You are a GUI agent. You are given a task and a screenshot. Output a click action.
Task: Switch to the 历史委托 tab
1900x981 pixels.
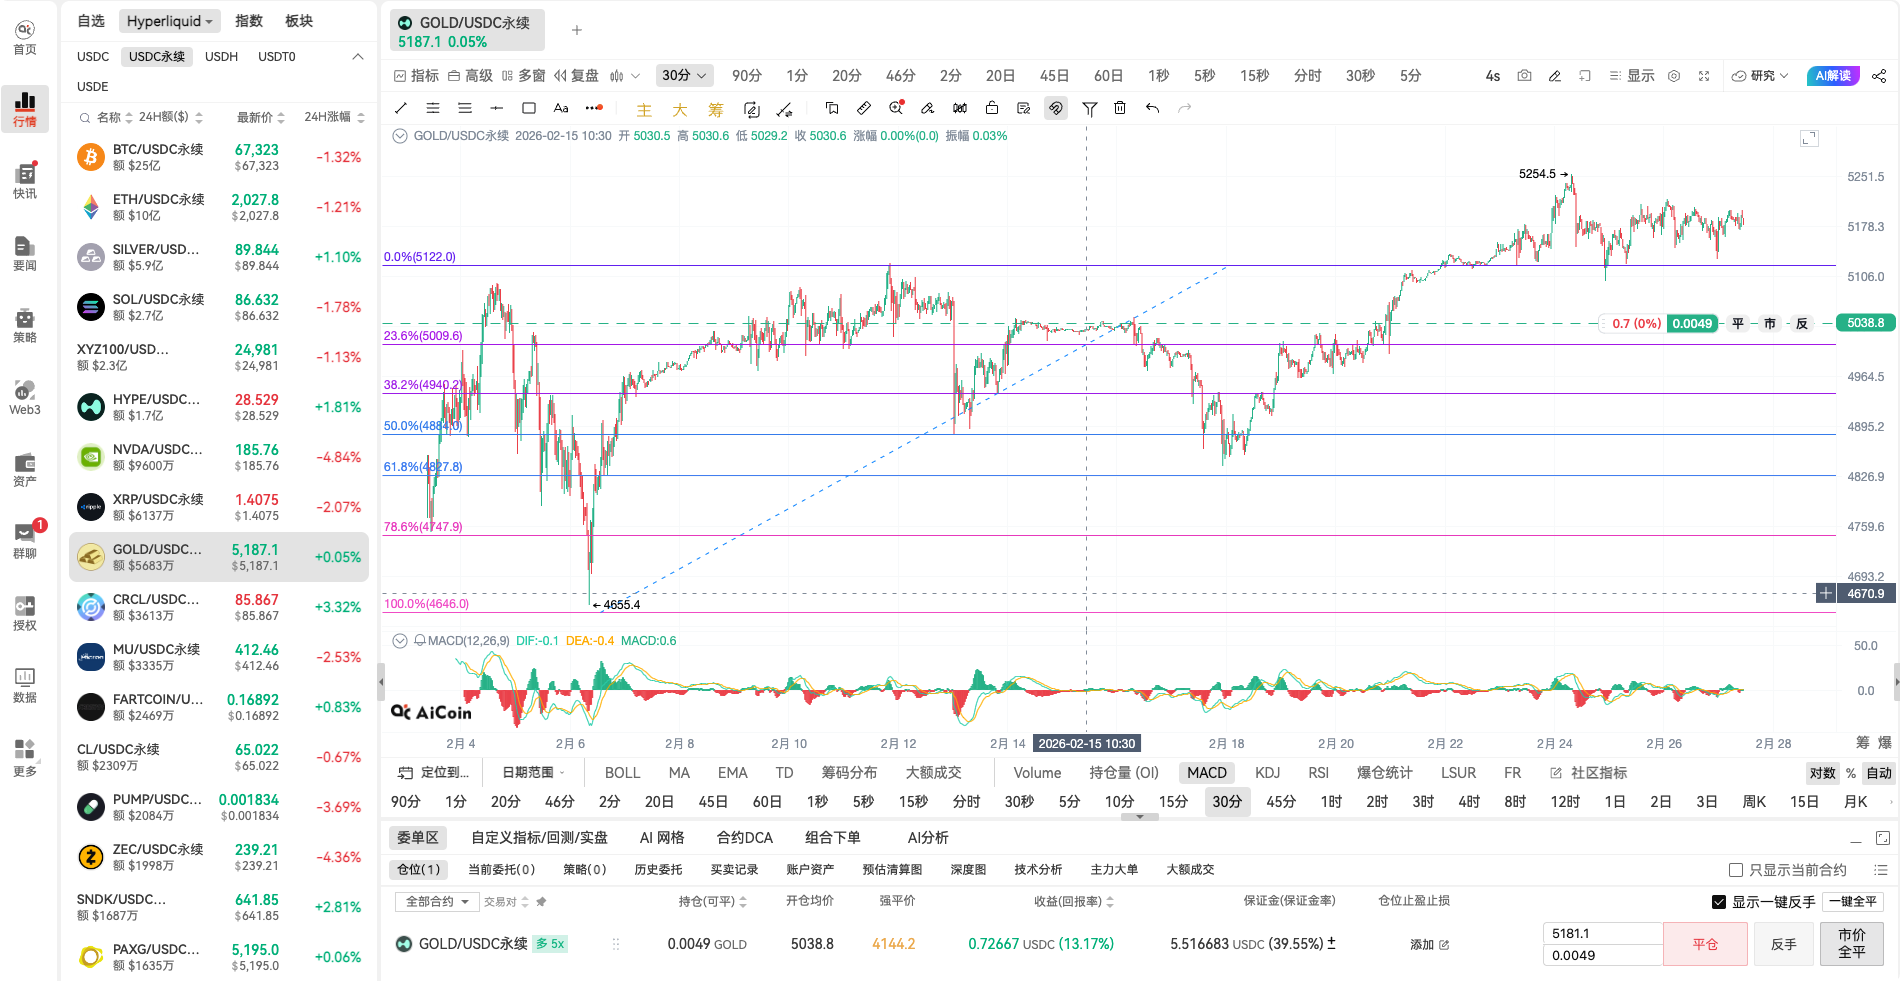tap(658, 870)
